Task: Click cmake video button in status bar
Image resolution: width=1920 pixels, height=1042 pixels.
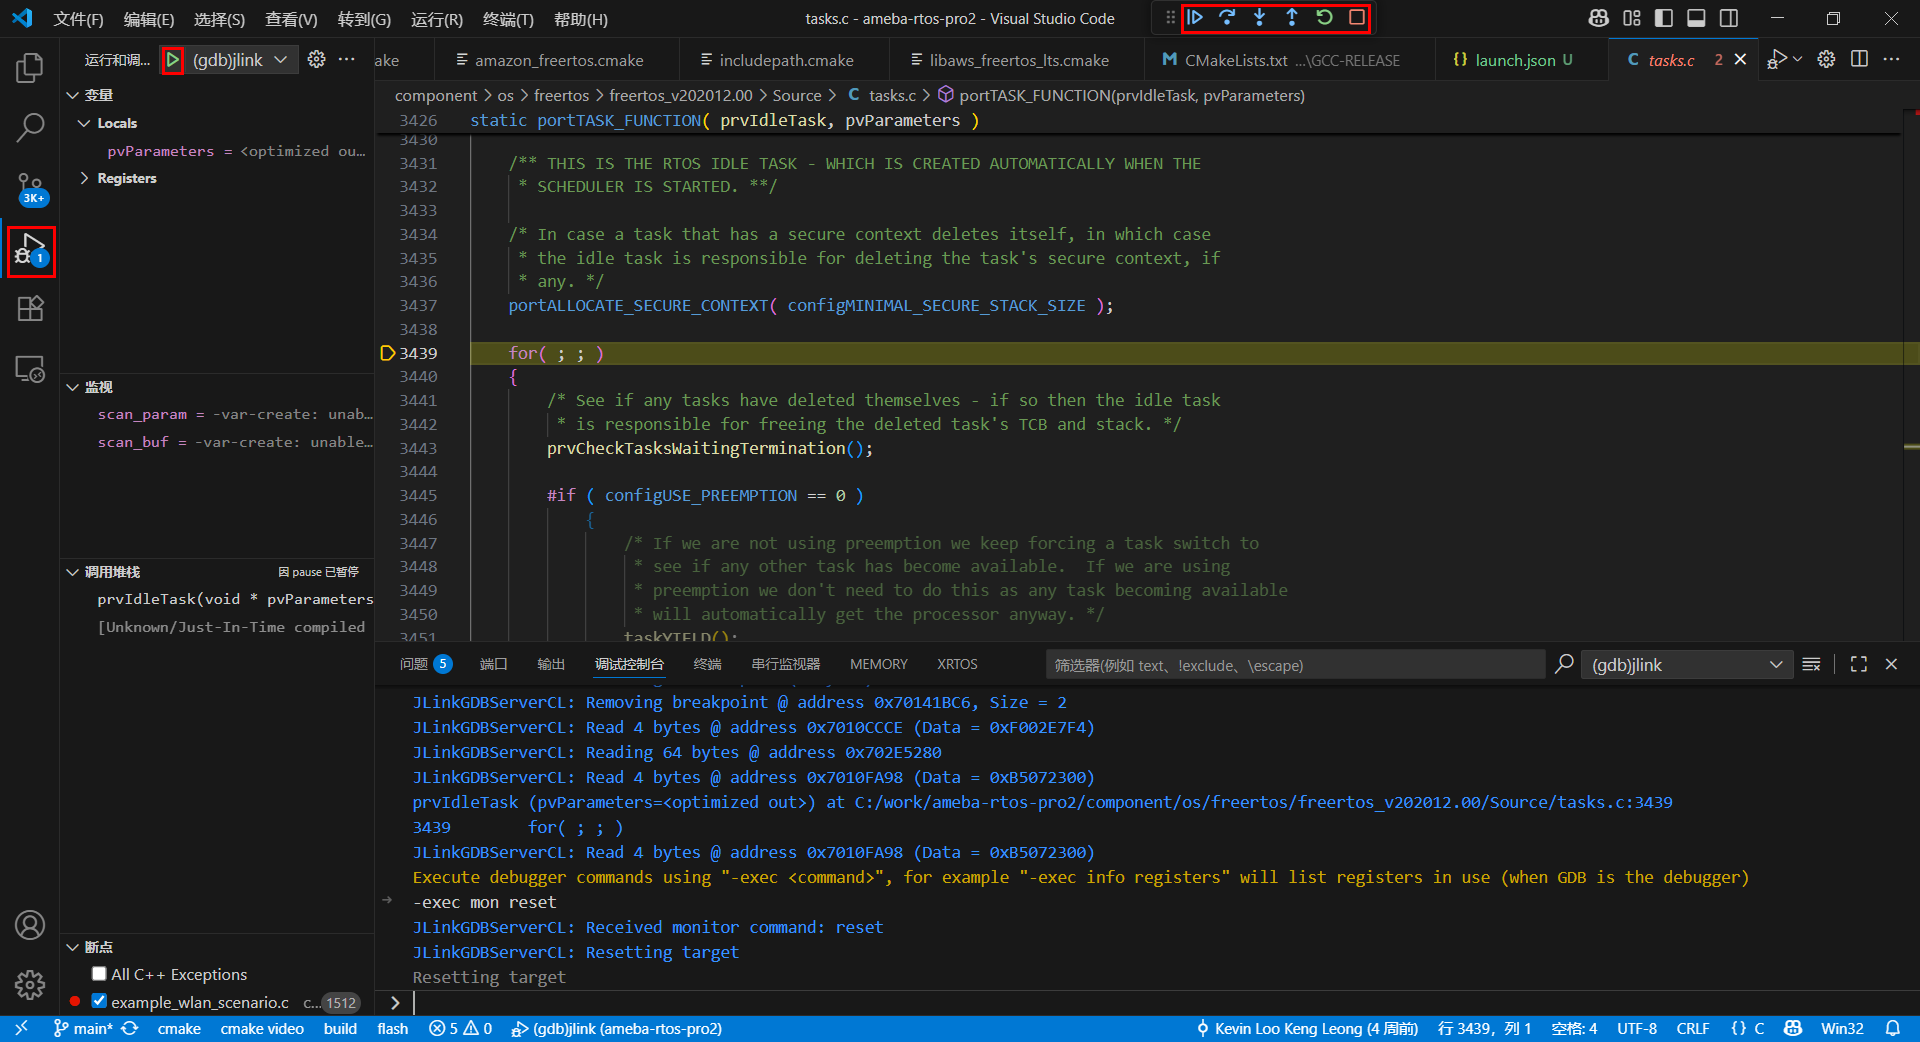Action: click(x=262, y=1029)
